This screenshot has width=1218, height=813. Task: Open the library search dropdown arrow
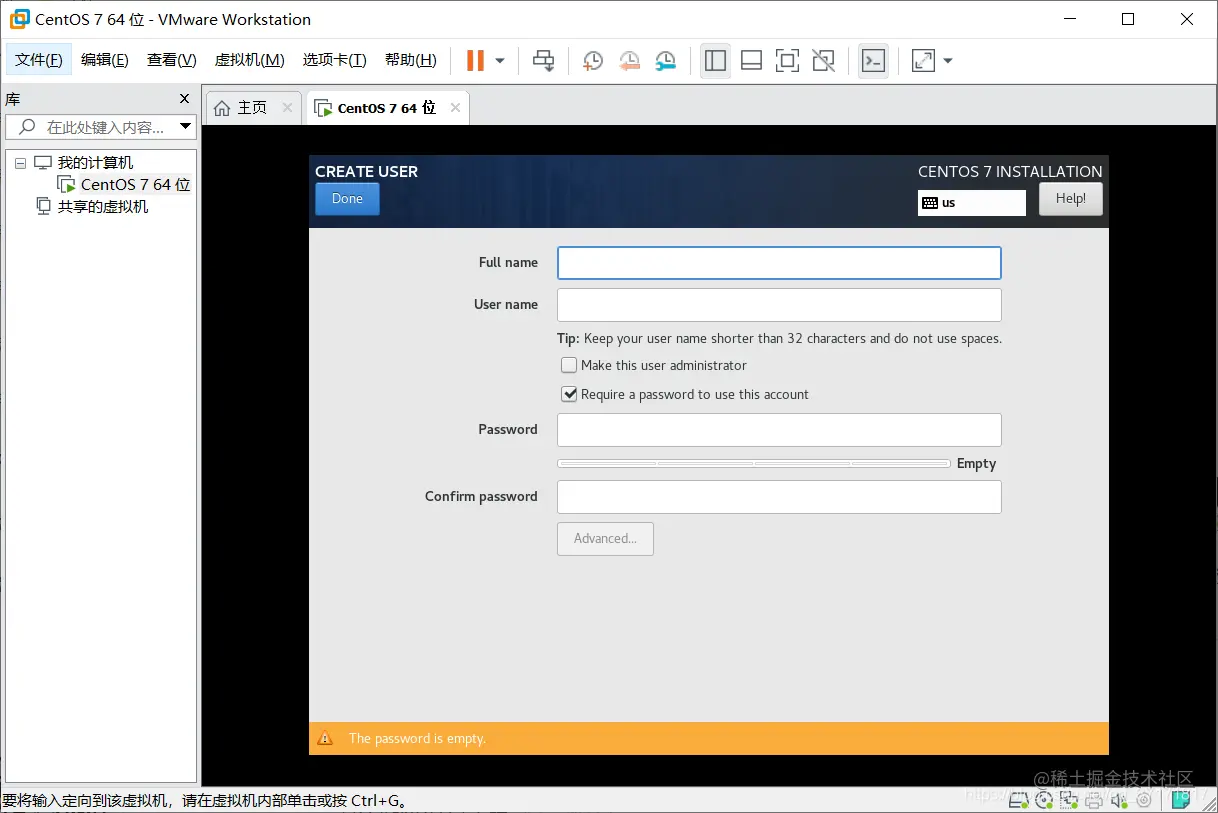click(x=185, y=127)
